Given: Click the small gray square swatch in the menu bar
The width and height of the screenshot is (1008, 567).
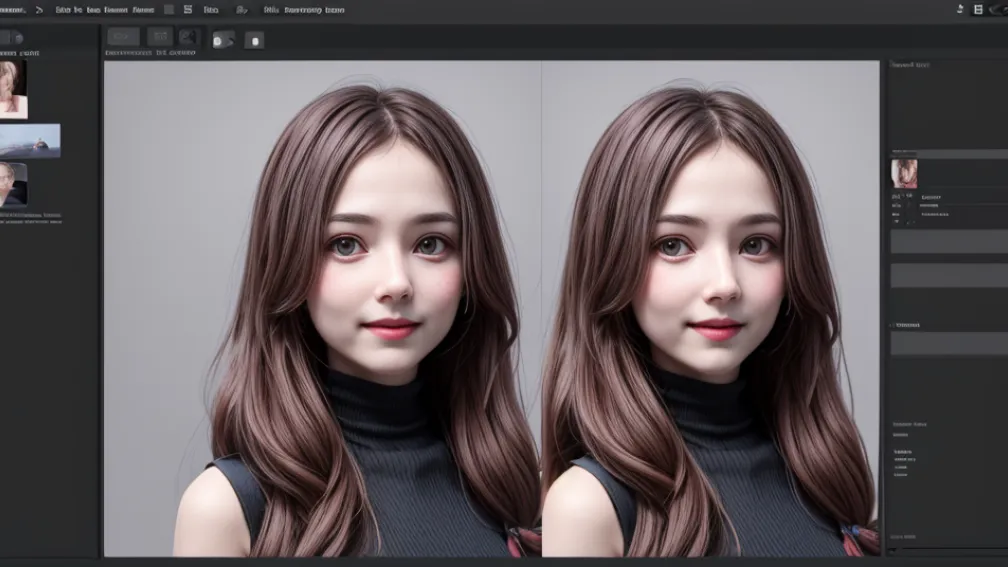Looking at the screenshot, I should click(169, 10).
